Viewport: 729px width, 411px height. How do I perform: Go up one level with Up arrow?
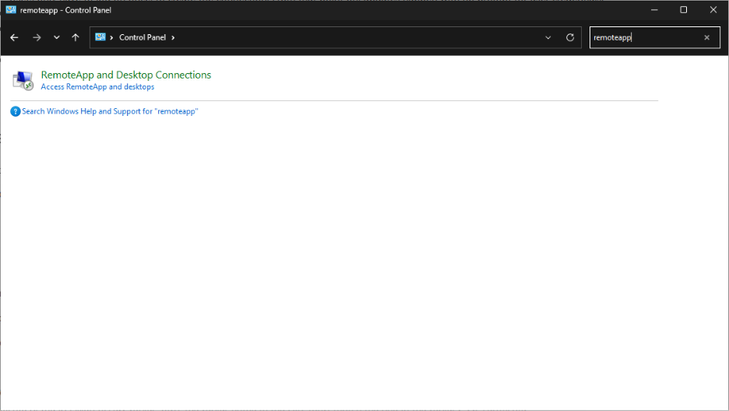pos(75,38)
